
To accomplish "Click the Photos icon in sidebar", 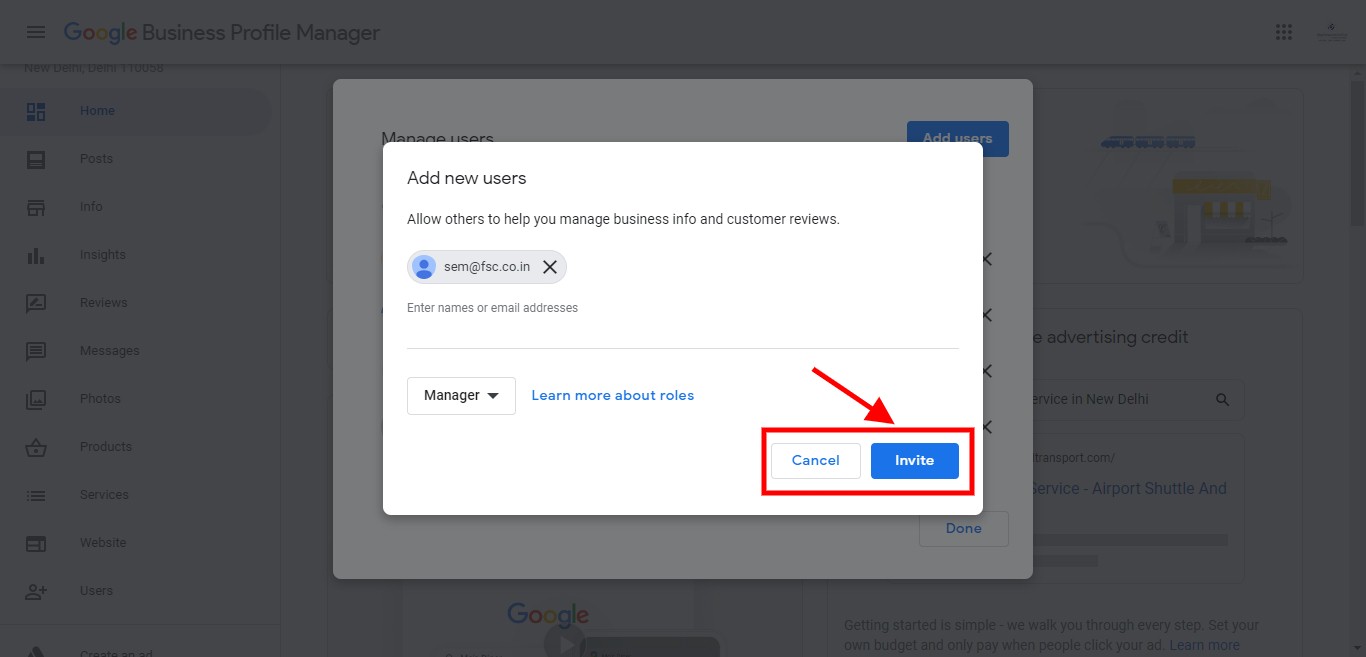I will (x=36, y=399).
